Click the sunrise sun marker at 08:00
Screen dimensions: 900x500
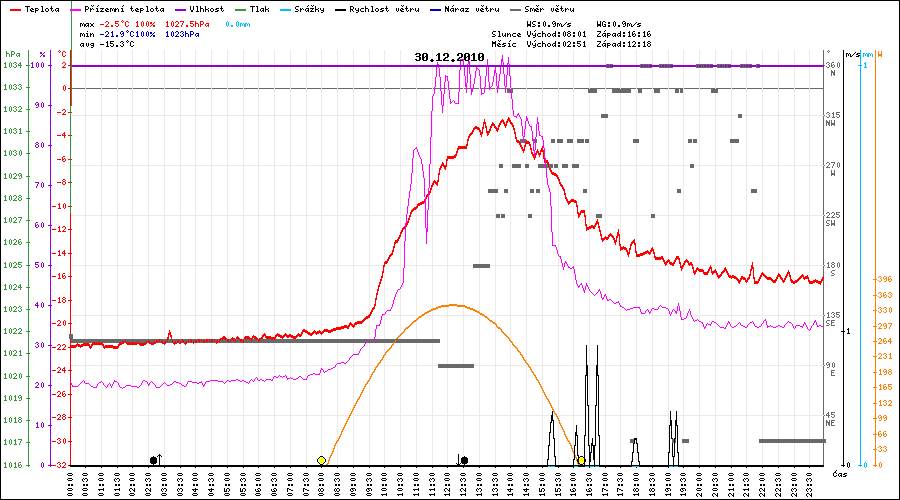321,460
